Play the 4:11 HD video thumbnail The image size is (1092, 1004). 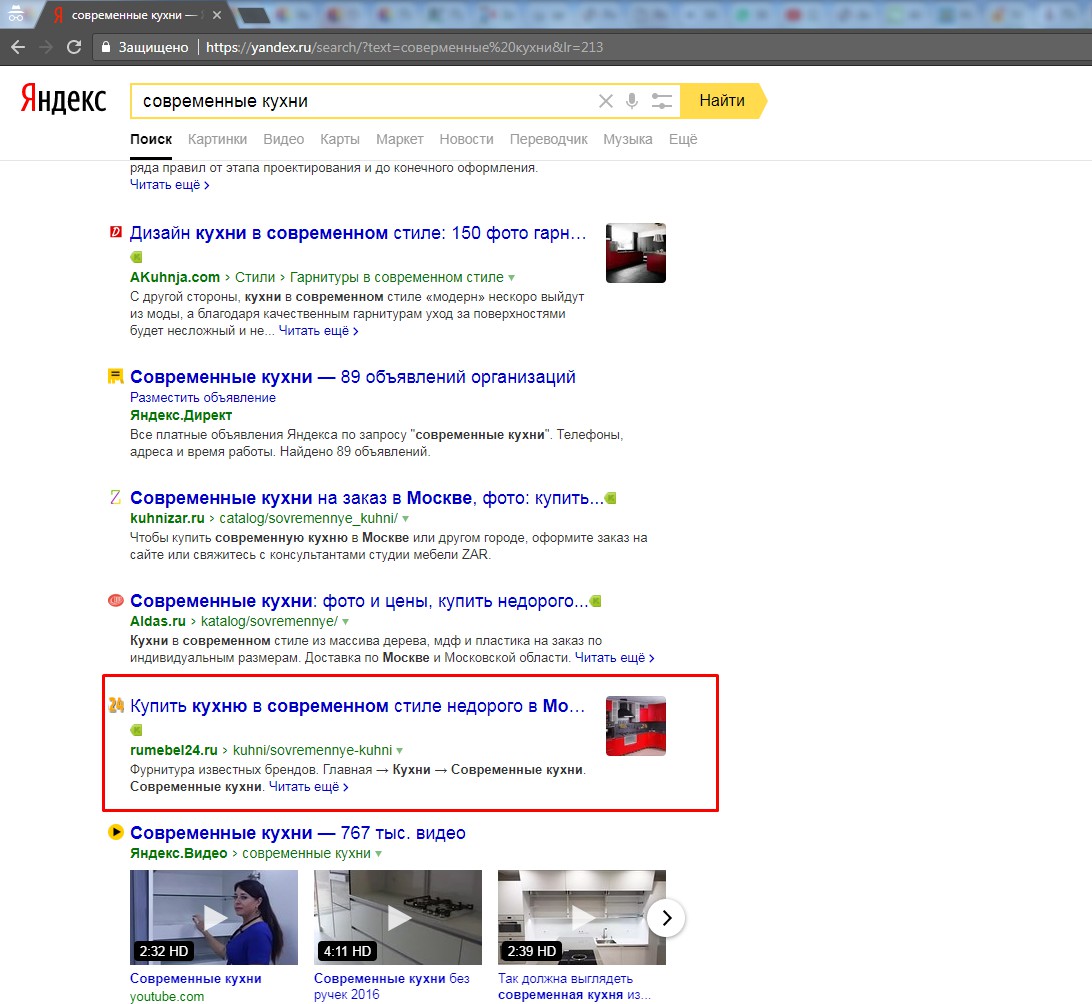click(398, 917)
